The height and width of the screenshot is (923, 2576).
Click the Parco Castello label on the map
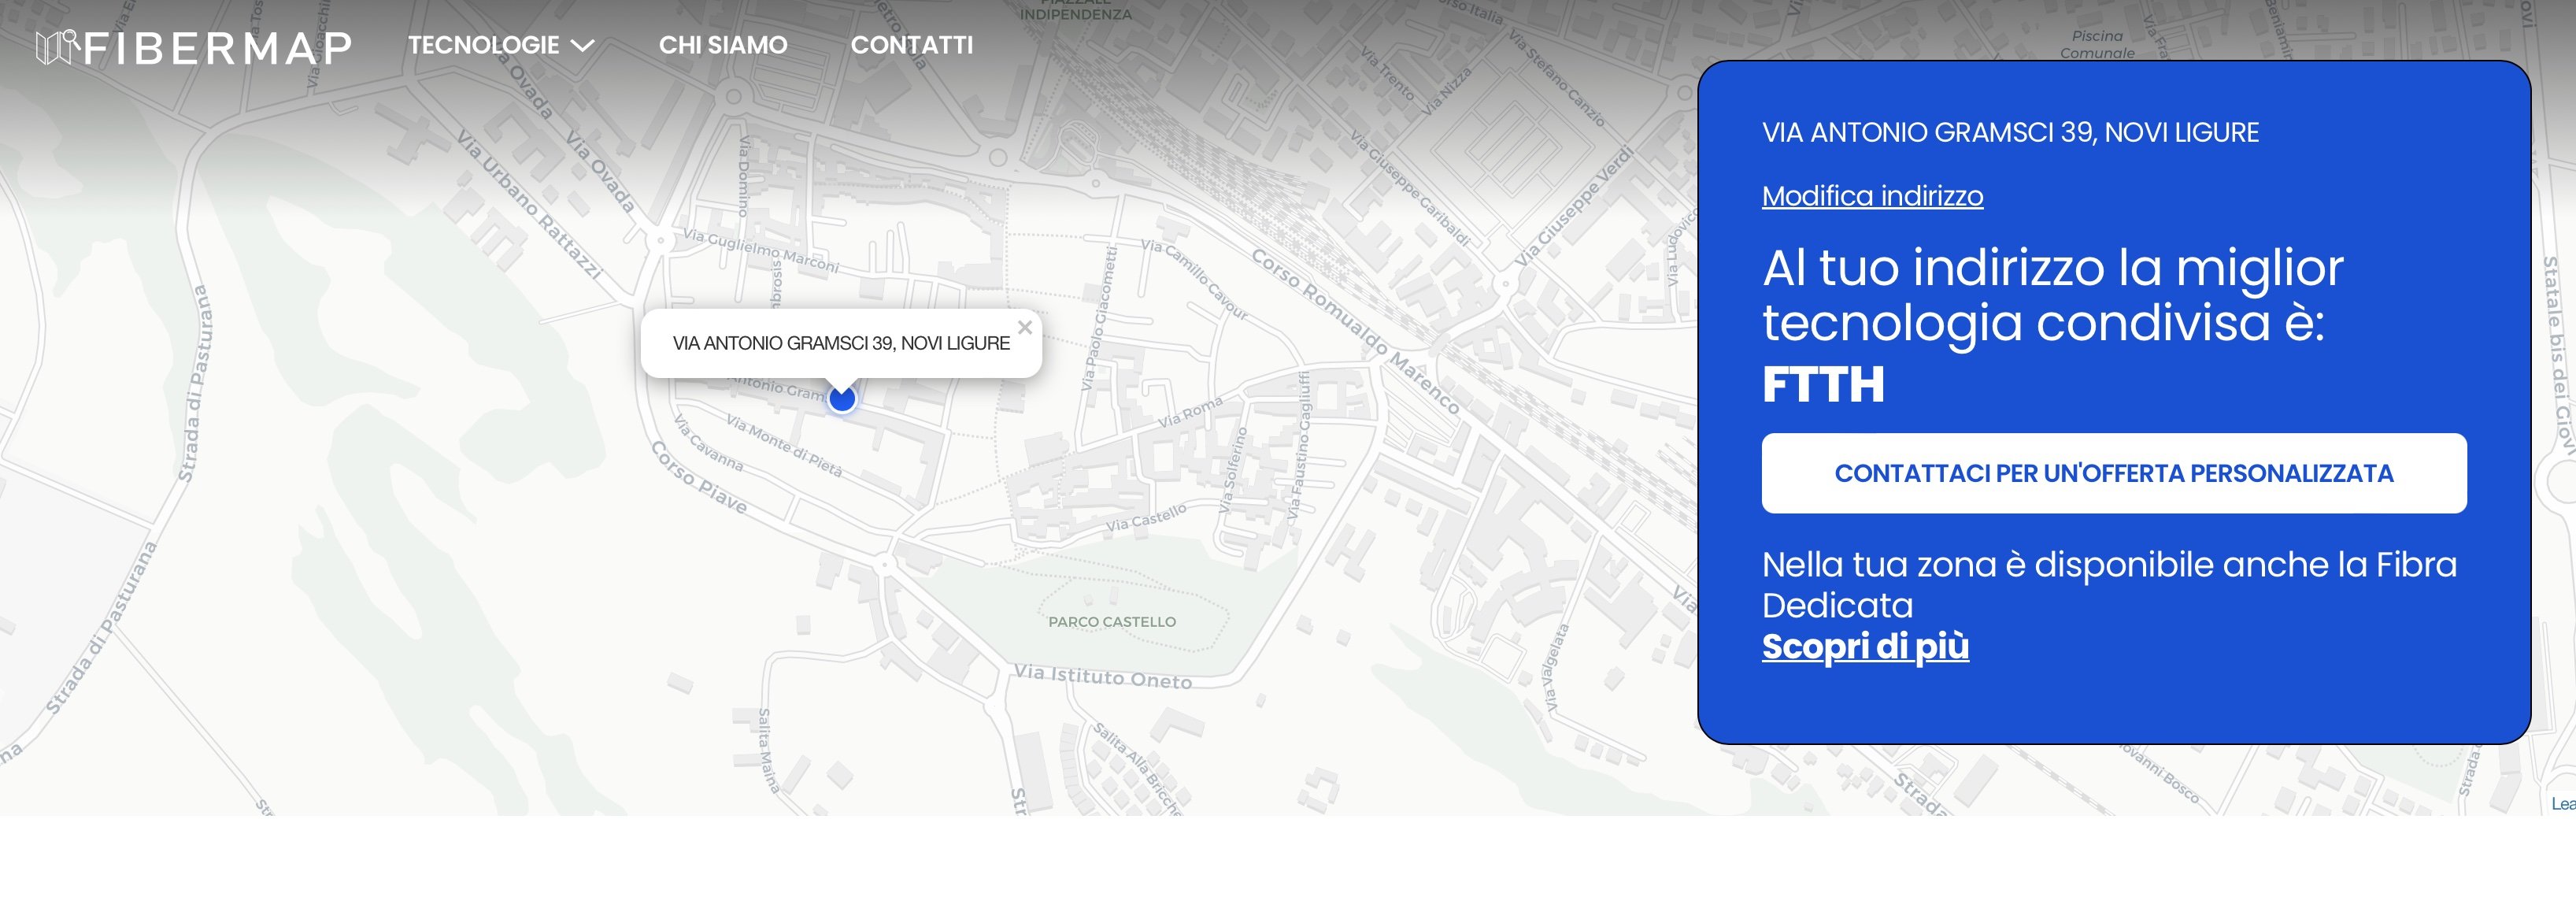click(x=1111, y=622)
